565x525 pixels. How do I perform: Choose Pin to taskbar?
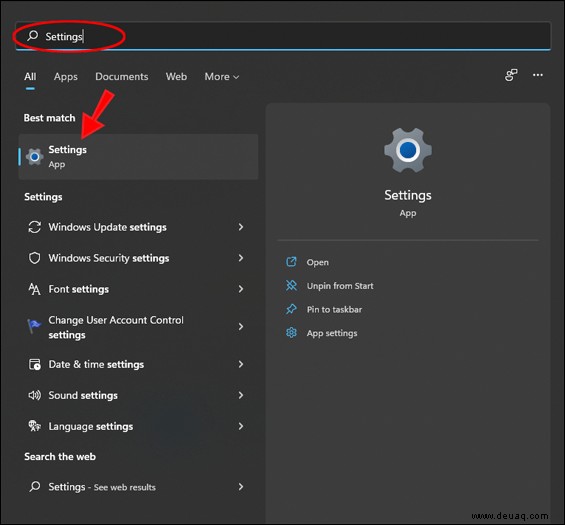(x=334, y=310)
